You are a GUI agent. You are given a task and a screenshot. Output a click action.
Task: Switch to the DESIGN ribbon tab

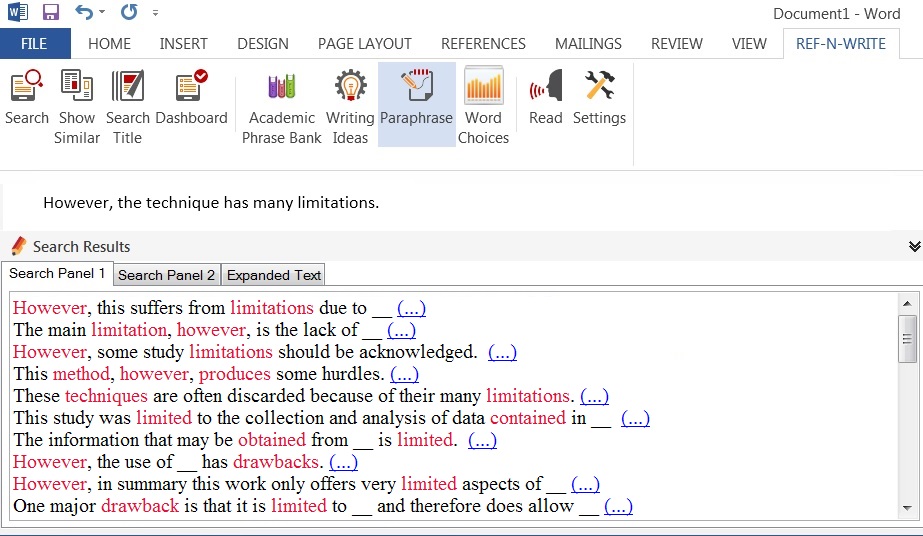click(x=263, y=44)
